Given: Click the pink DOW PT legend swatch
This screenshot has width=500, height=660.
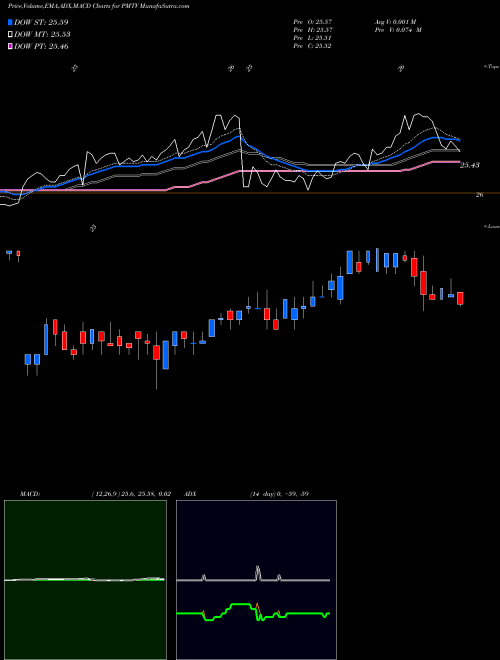Looking at the screenshot, I should [x=10, y=46].
